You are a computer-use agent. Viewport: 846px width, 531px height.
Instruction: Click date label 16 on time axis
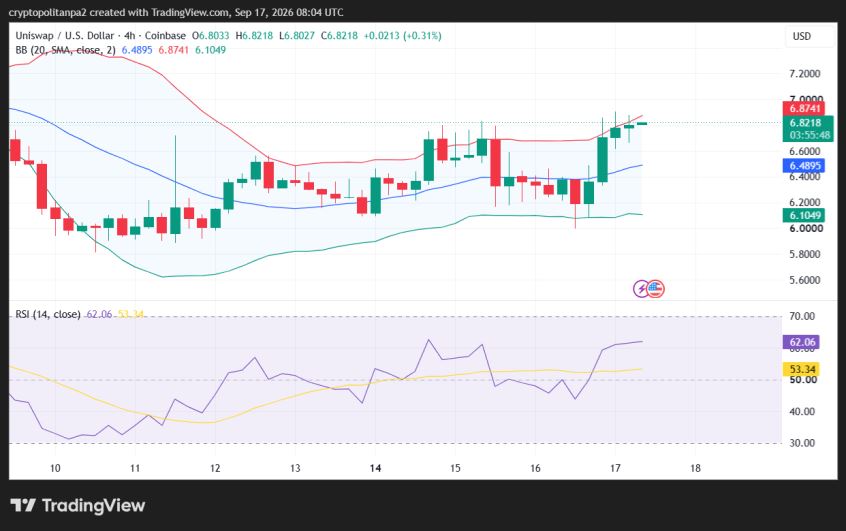click(535, 468)
